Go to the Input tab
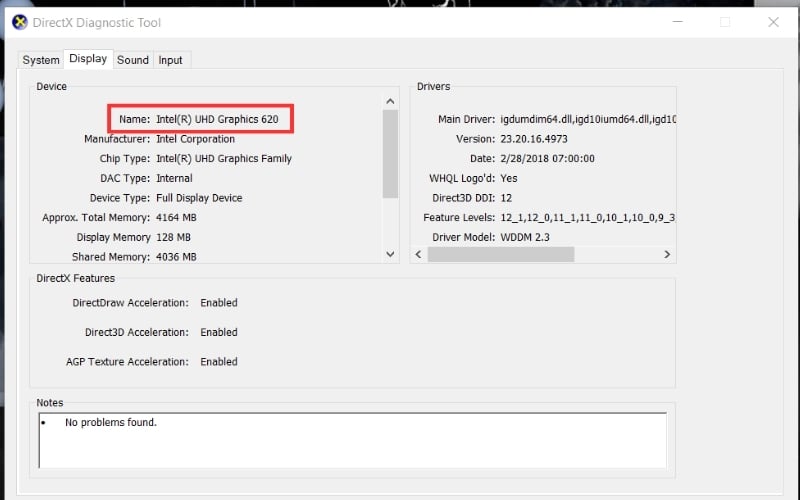800x500 pixels. click(x=171, y=60)
